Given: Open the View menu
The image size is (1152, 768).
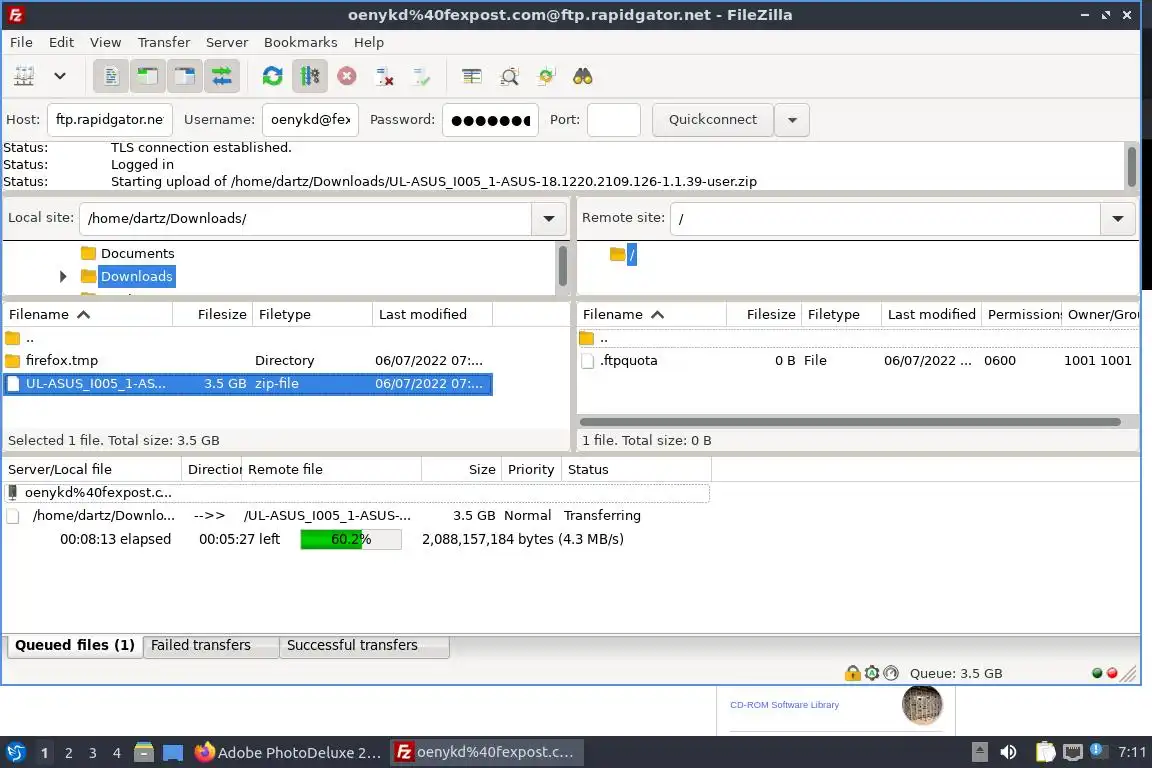Looking at the screenshot, I should click(x=105, y=42).
